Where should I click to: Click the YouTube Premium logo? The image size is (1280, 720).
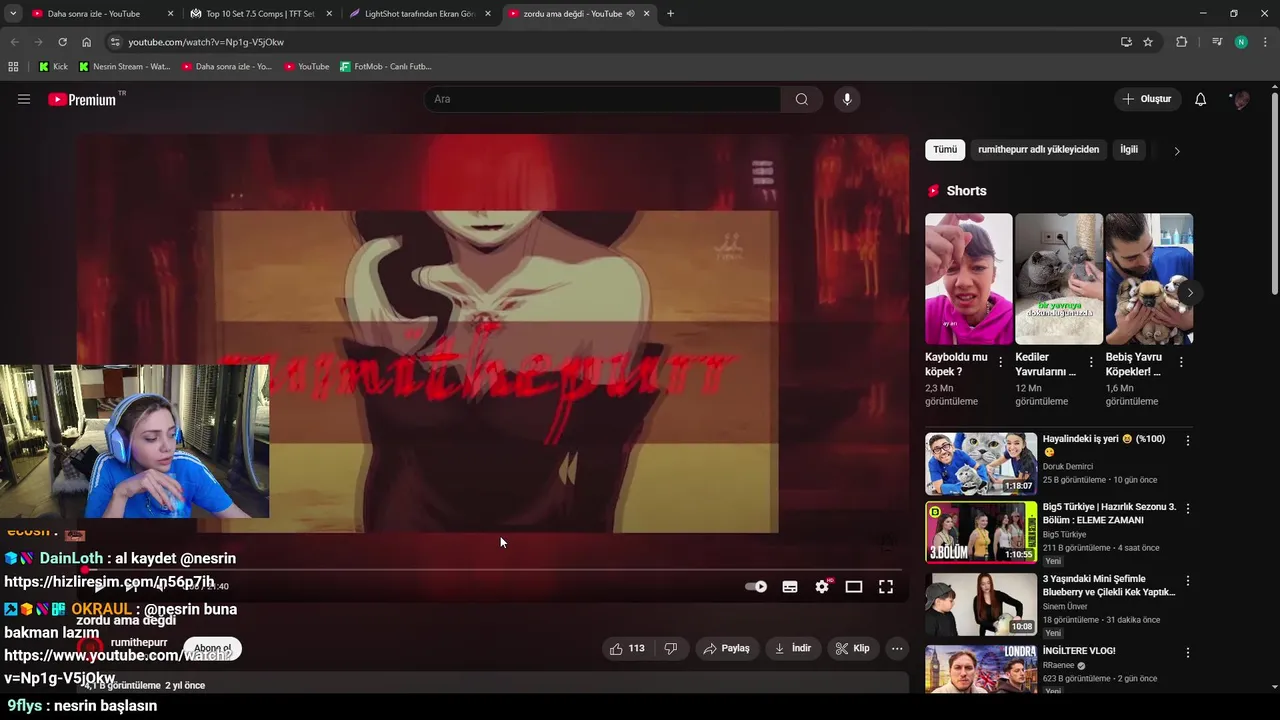tap(81, 99)
